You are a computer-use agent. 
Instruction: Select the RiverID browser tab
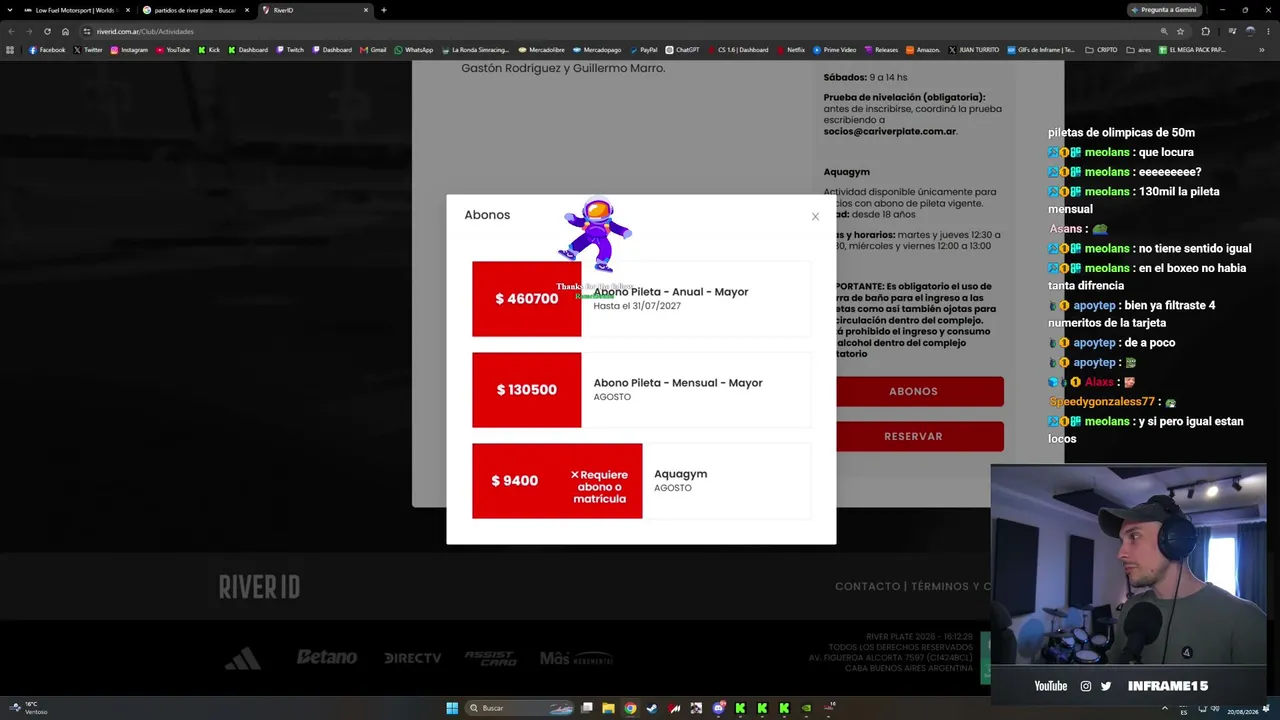(315, 10)
